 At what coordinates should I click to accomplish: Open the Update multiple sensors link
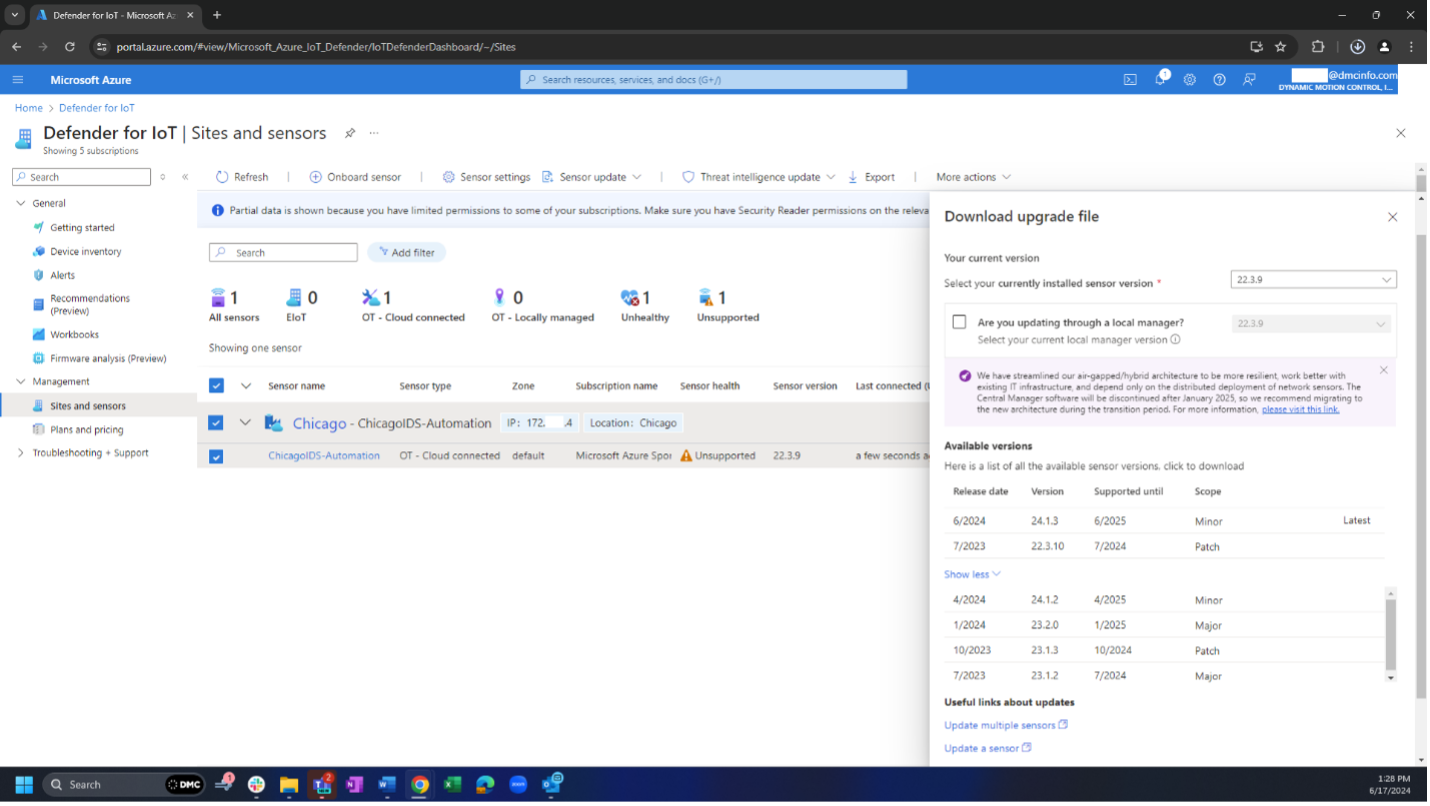[1006, 725]
